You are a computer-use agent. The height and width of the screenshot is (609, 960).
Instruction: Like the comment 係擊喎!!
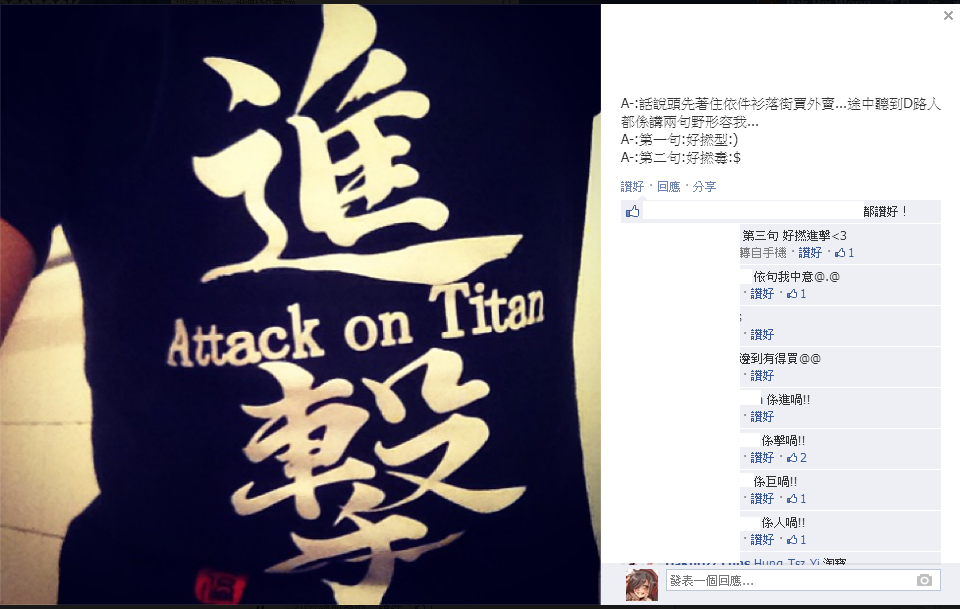[762, 458]
